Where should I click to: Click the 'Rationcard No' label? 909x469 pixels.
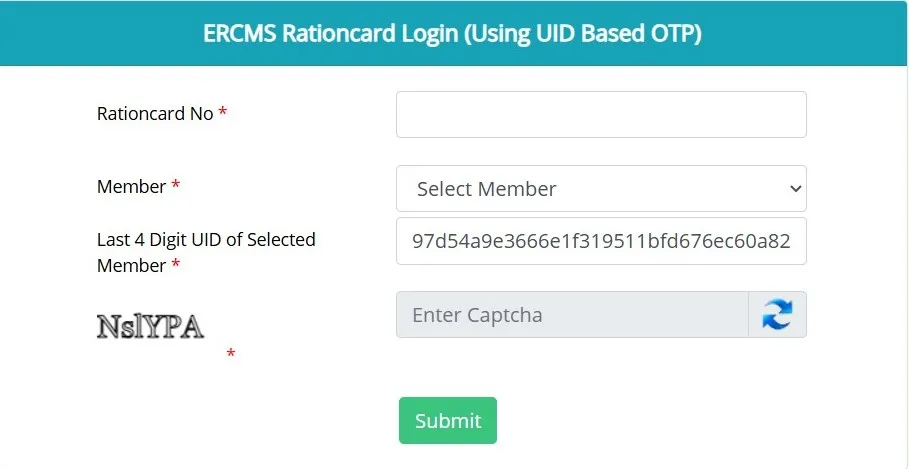tap(155, 114)
